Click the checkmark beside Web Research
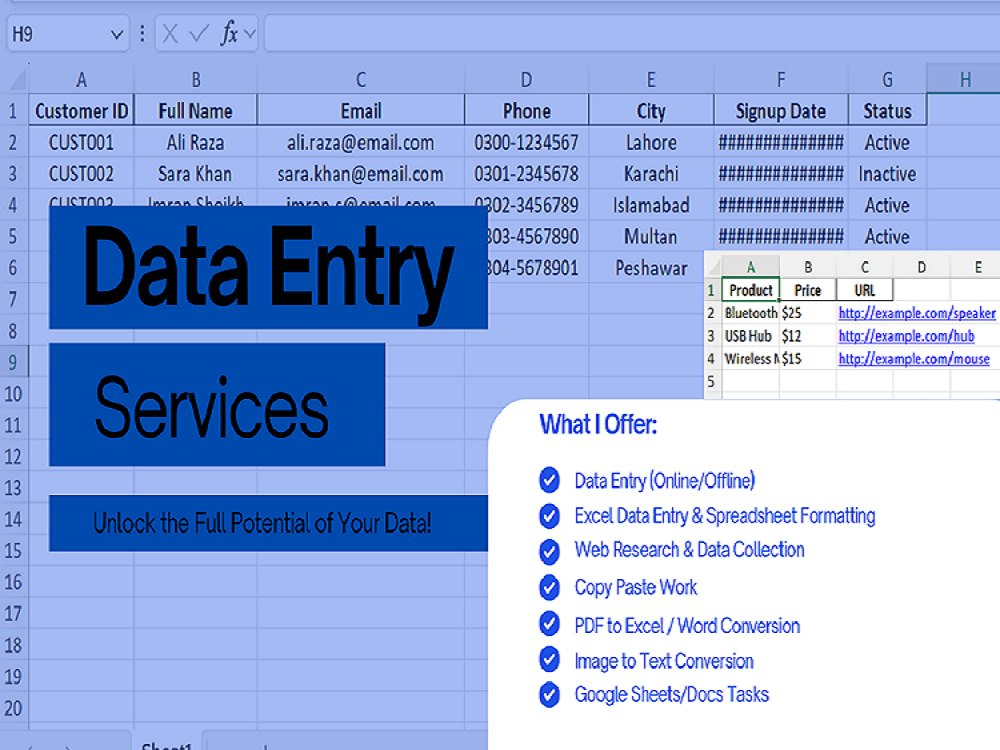 (x=549, y=551)
